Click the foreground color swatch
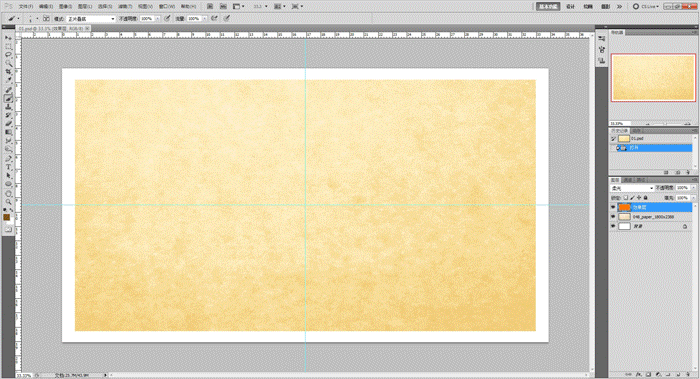The height and width of the screenshot is (379, 700). [7, 217]
